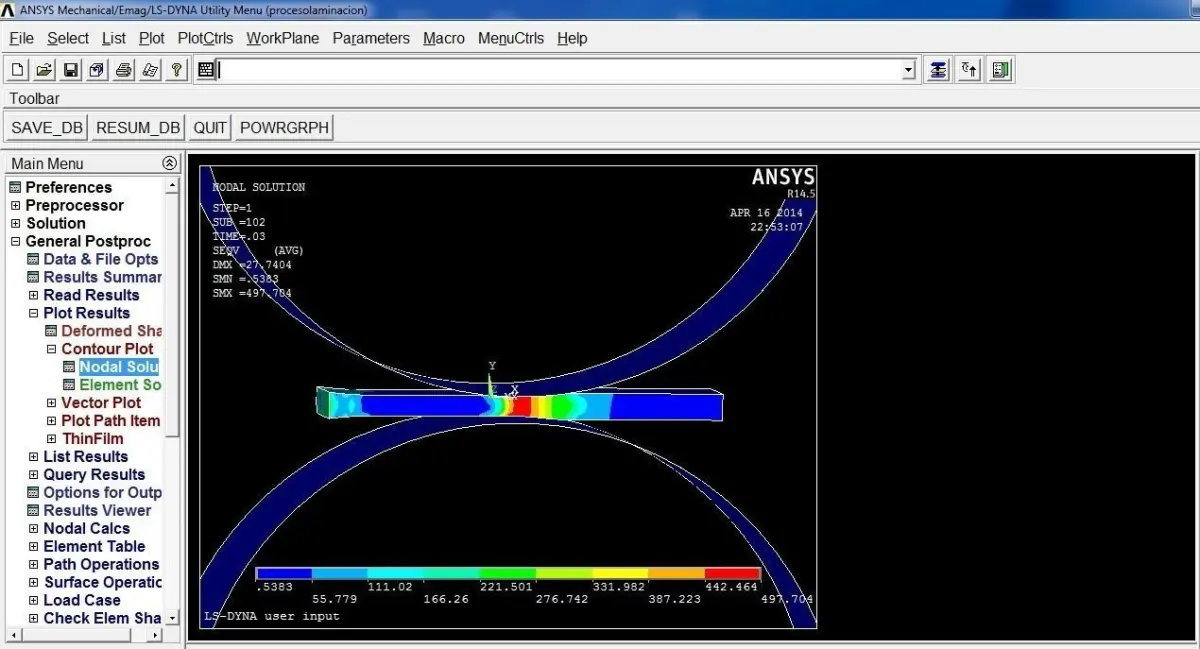Click the POWRGRPH toolbar button

(x=284, y=128)
